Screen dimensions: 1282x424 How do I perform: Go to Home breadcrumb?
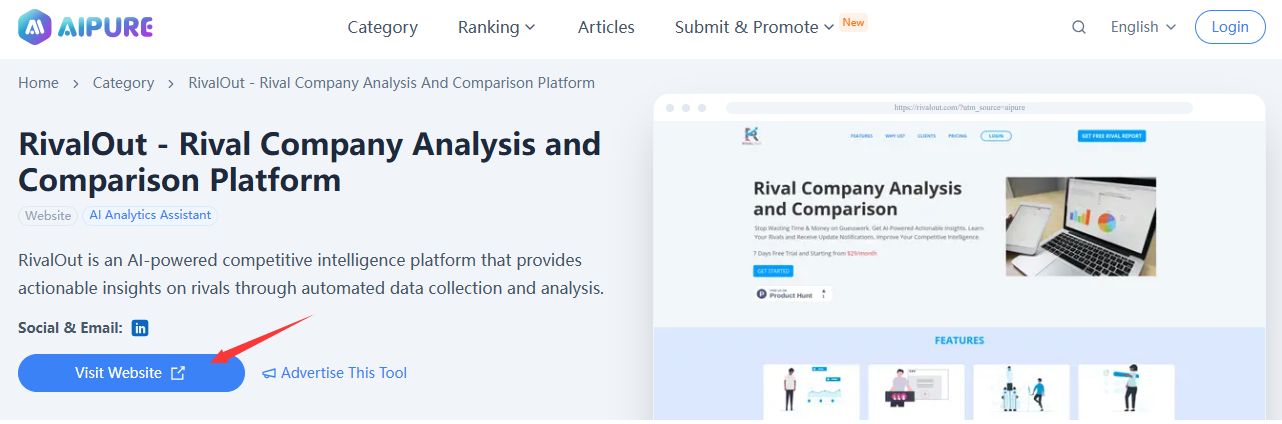(38, 83)
